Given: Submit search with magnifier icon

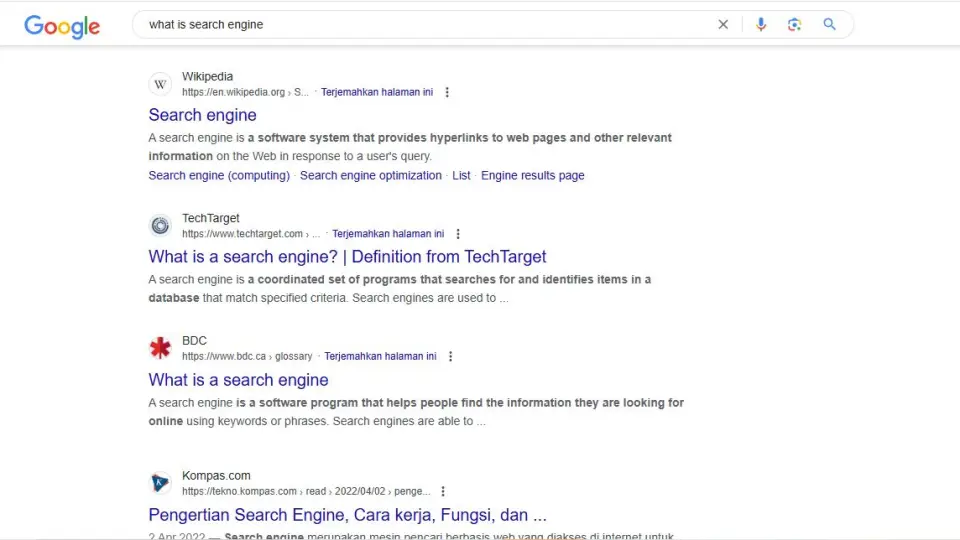Looking at the screenshot, I should click(830, 24).
